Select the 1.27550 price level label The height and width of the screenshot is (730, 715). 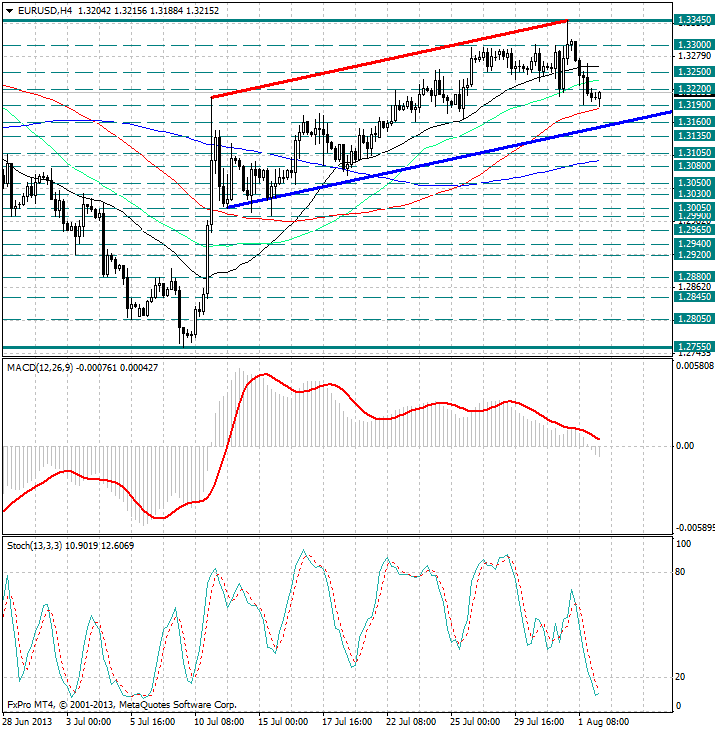pyautogui.click(x=694, y=347)
